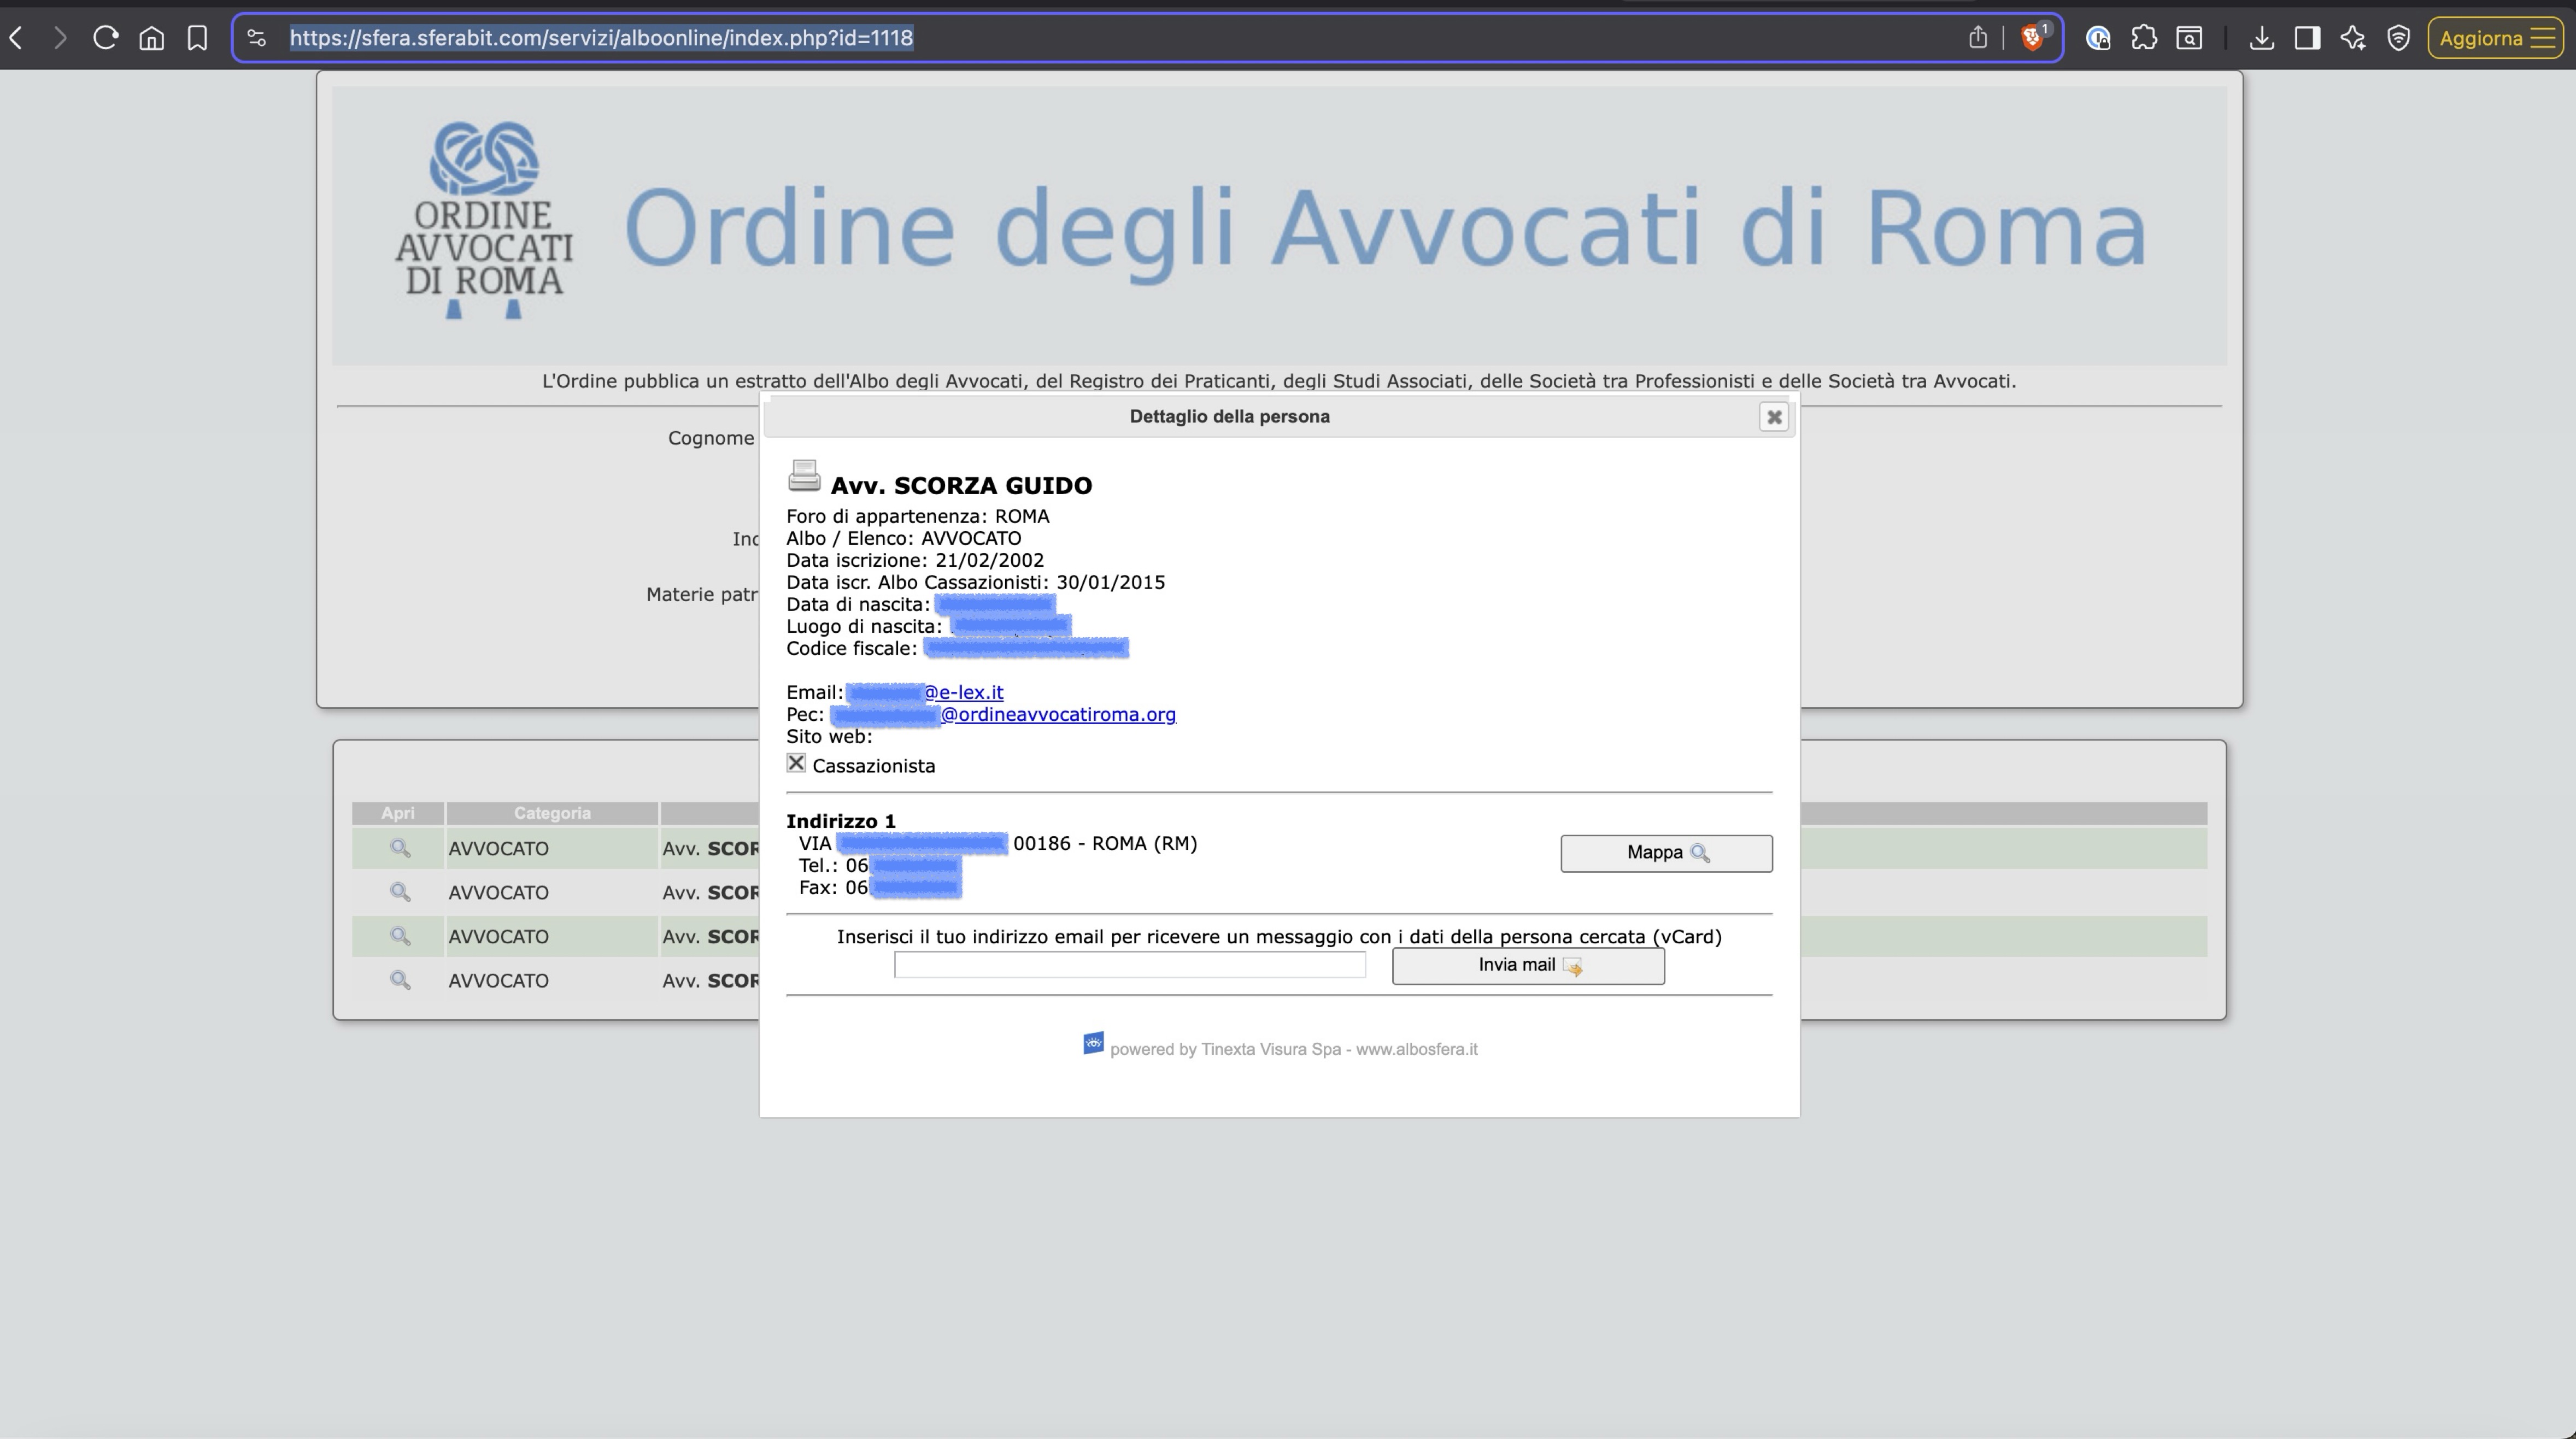Screen dimensions: 2576x1439
Task: Click the magnifier in the first AVVOCATO row
Action: pos(399,848)
